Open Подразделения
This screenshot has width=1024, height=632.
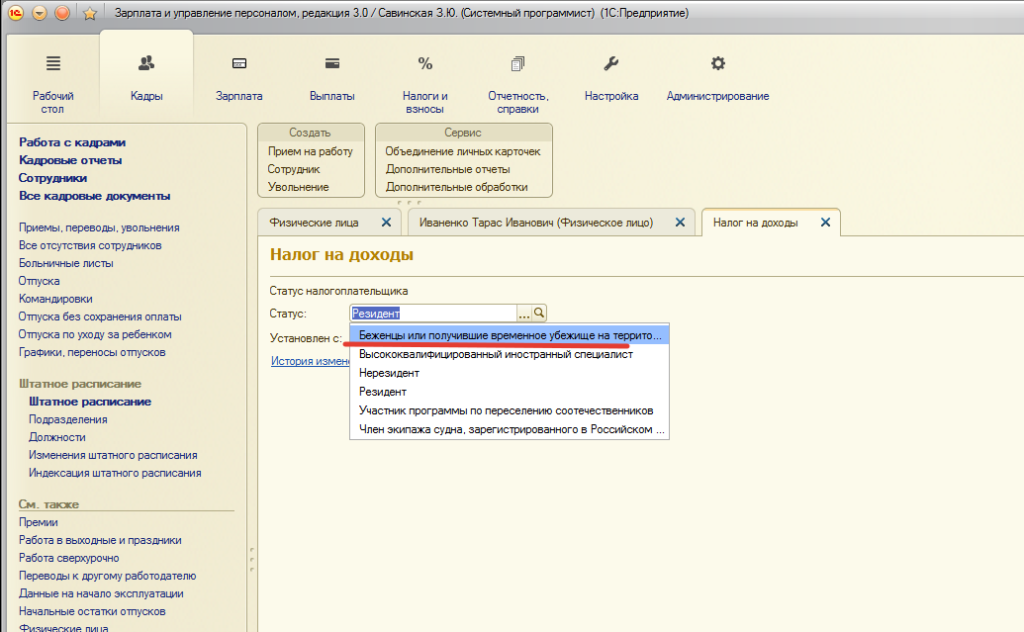68,419
